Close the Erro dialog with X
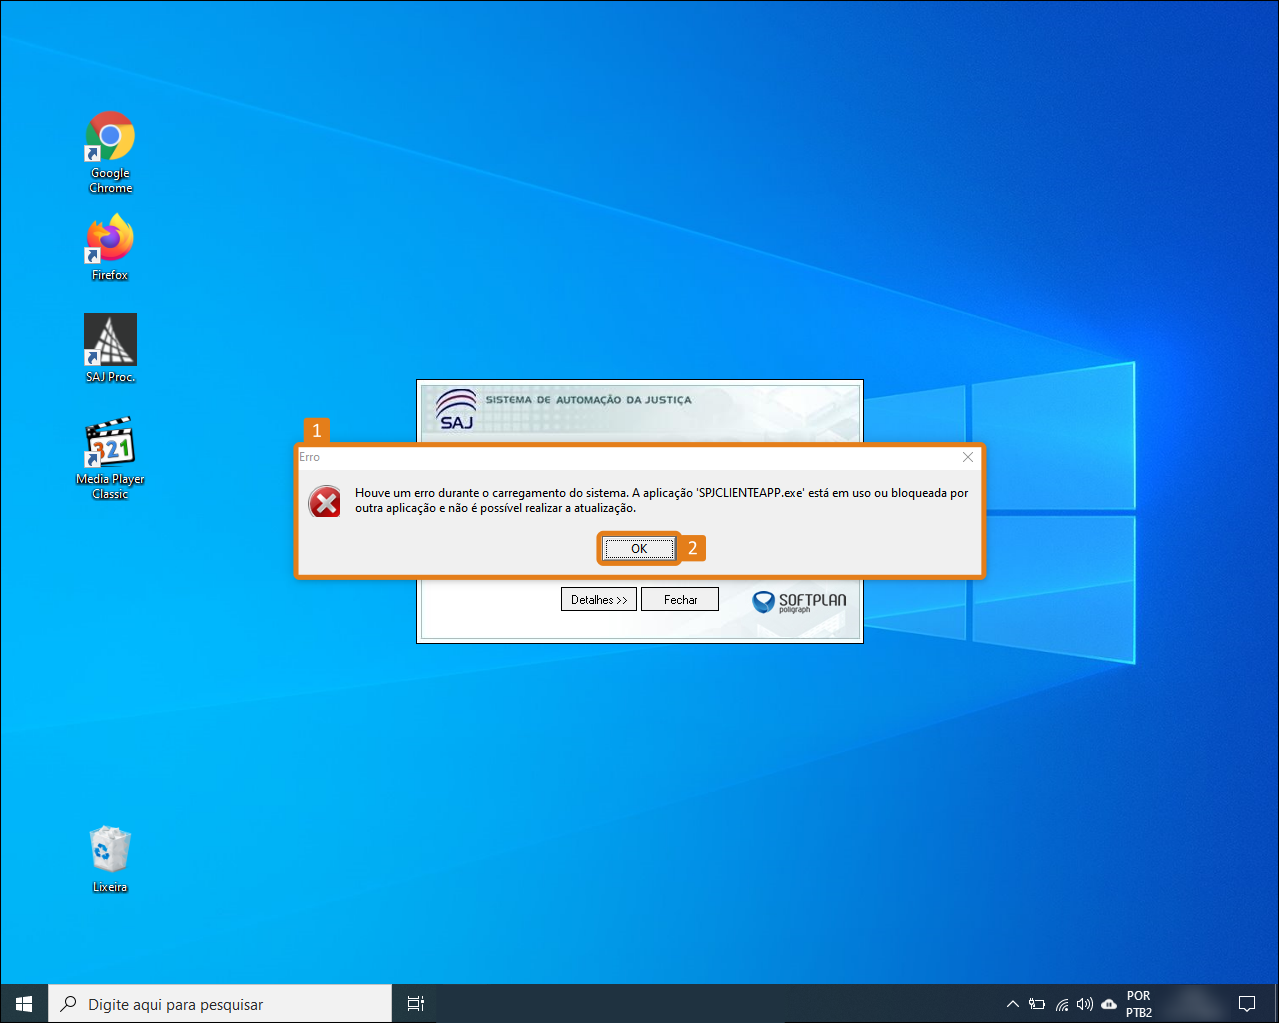 coord(967,457)
